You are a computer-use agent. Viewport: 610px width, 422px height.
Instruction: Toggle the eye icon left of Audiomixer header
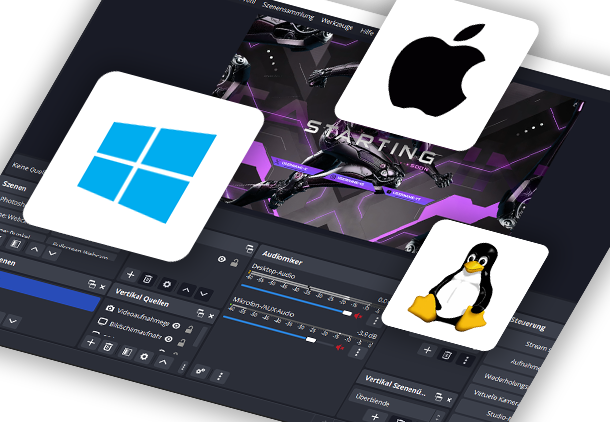pyautogui.click(x=222, y=259)
